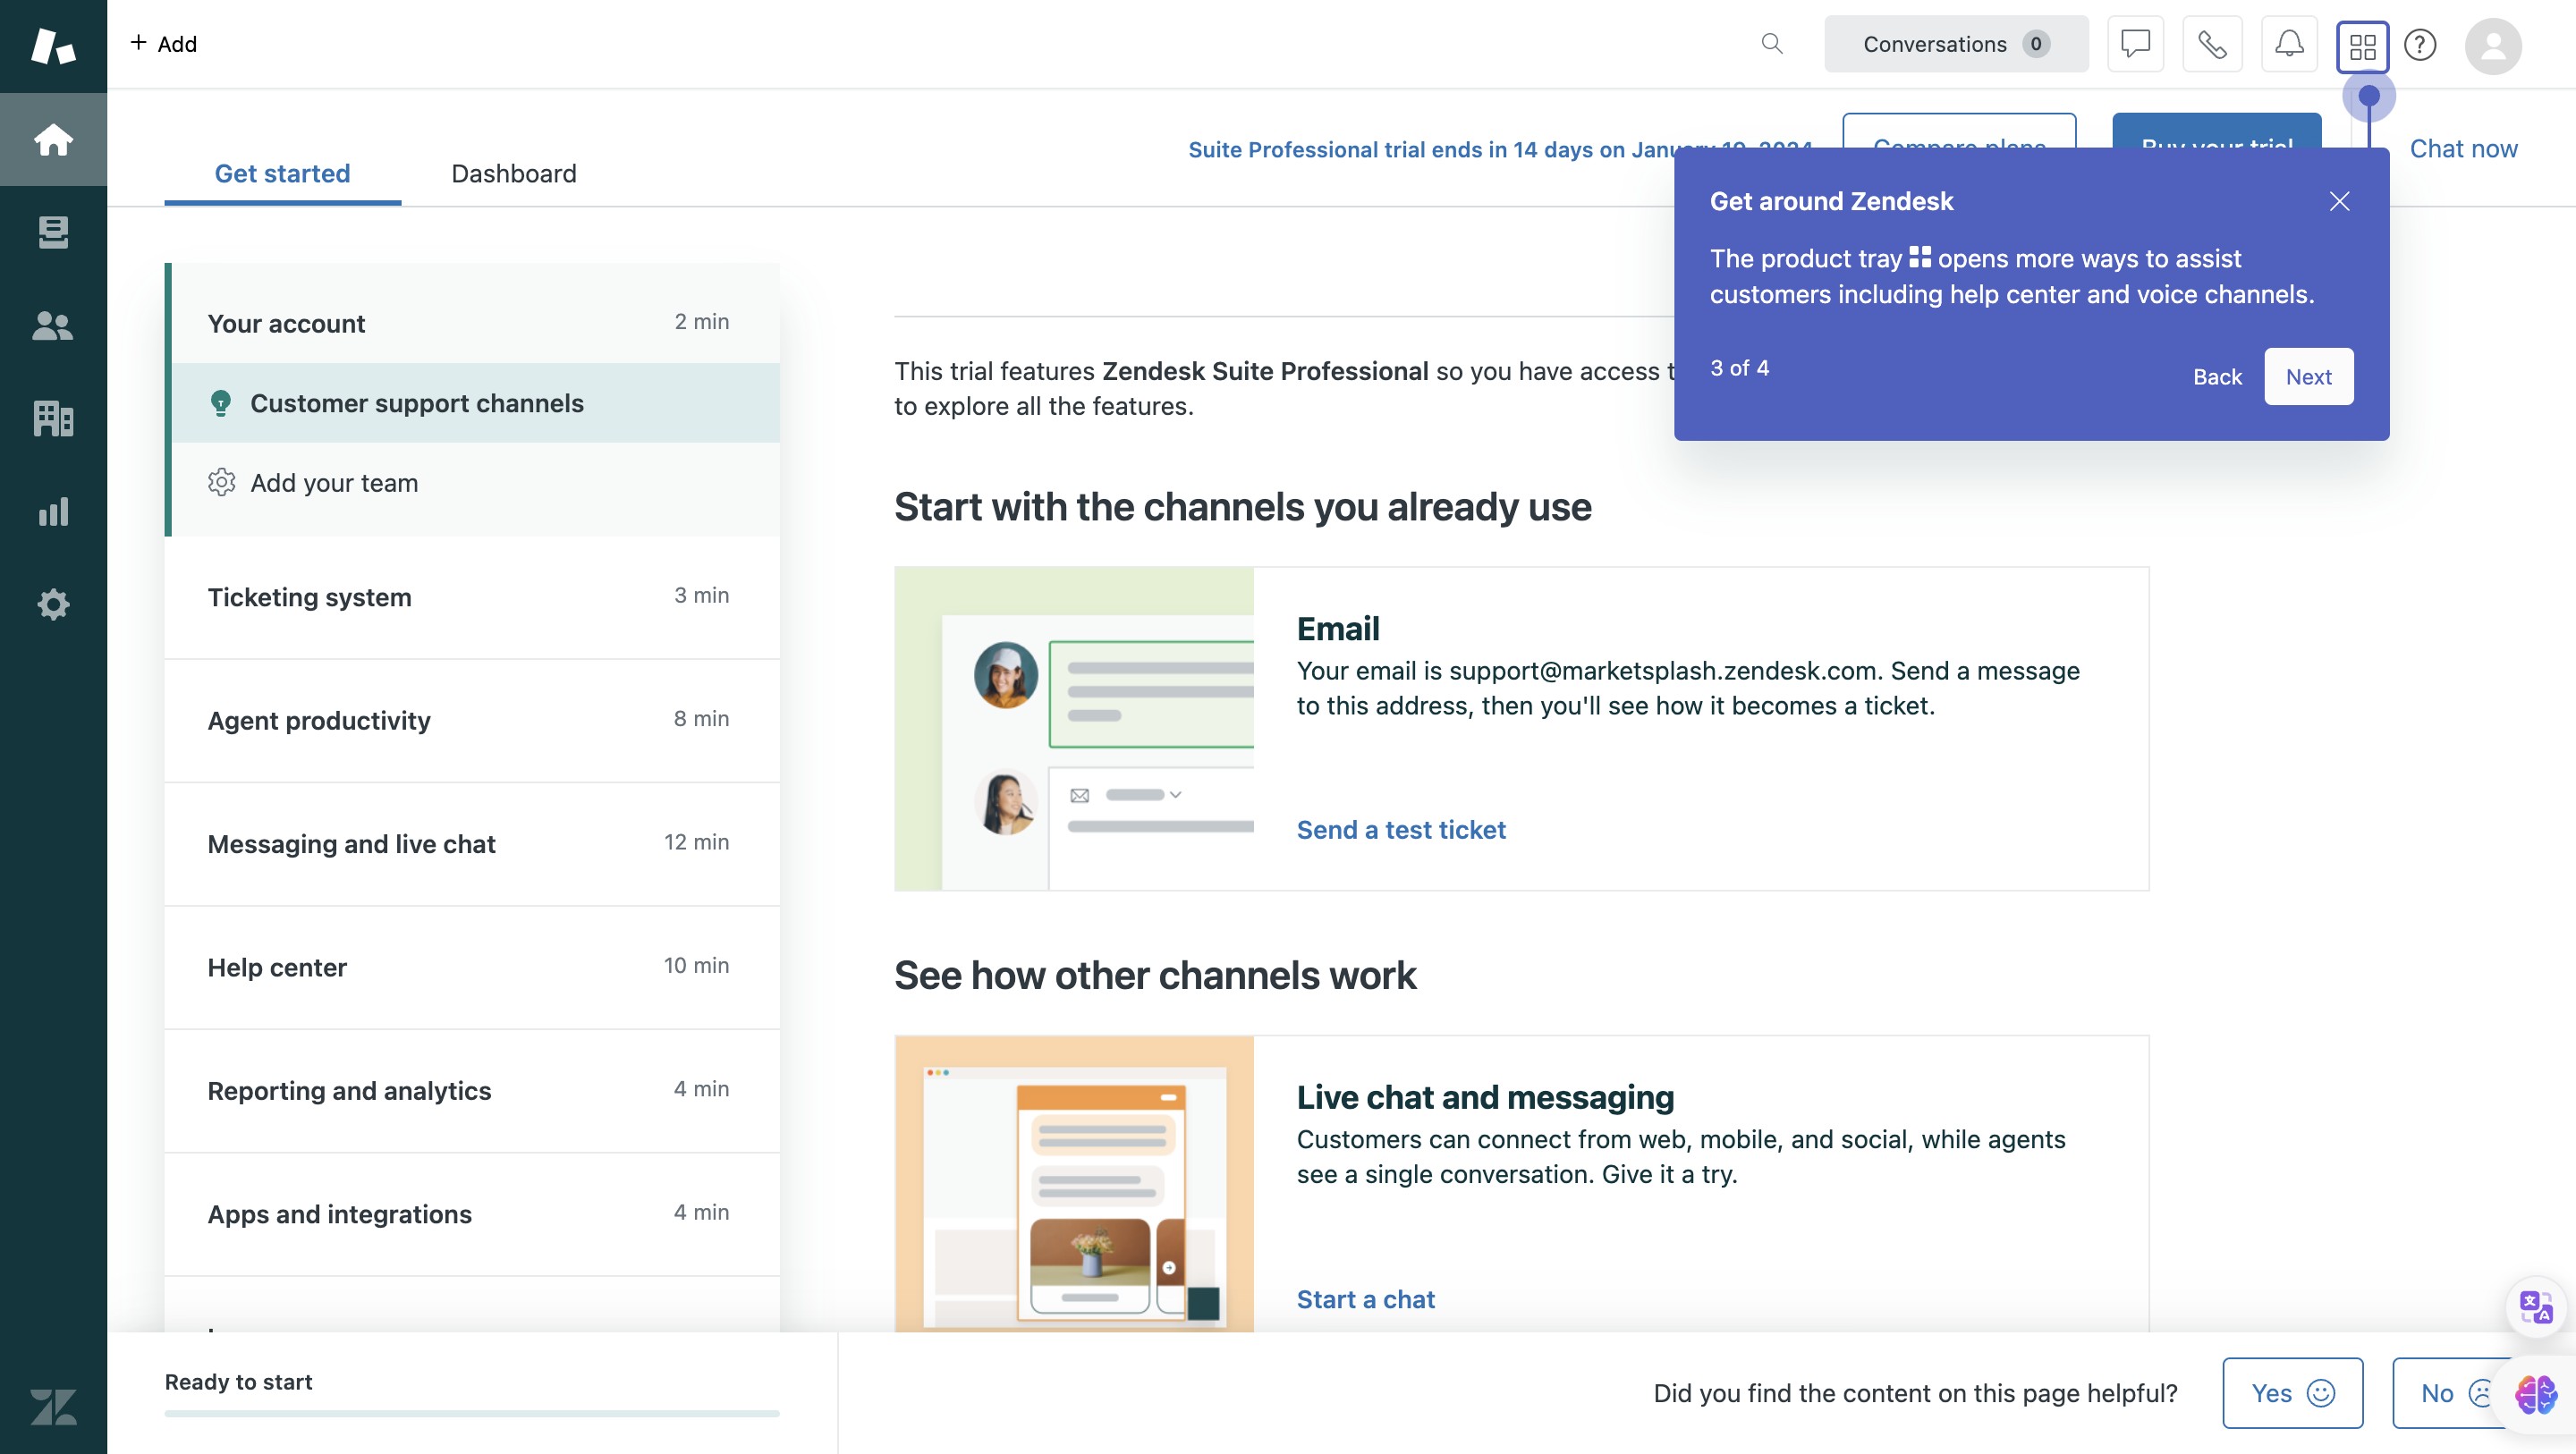
Task: Open the Customers icon in sidebar
Action: (53, 325)
